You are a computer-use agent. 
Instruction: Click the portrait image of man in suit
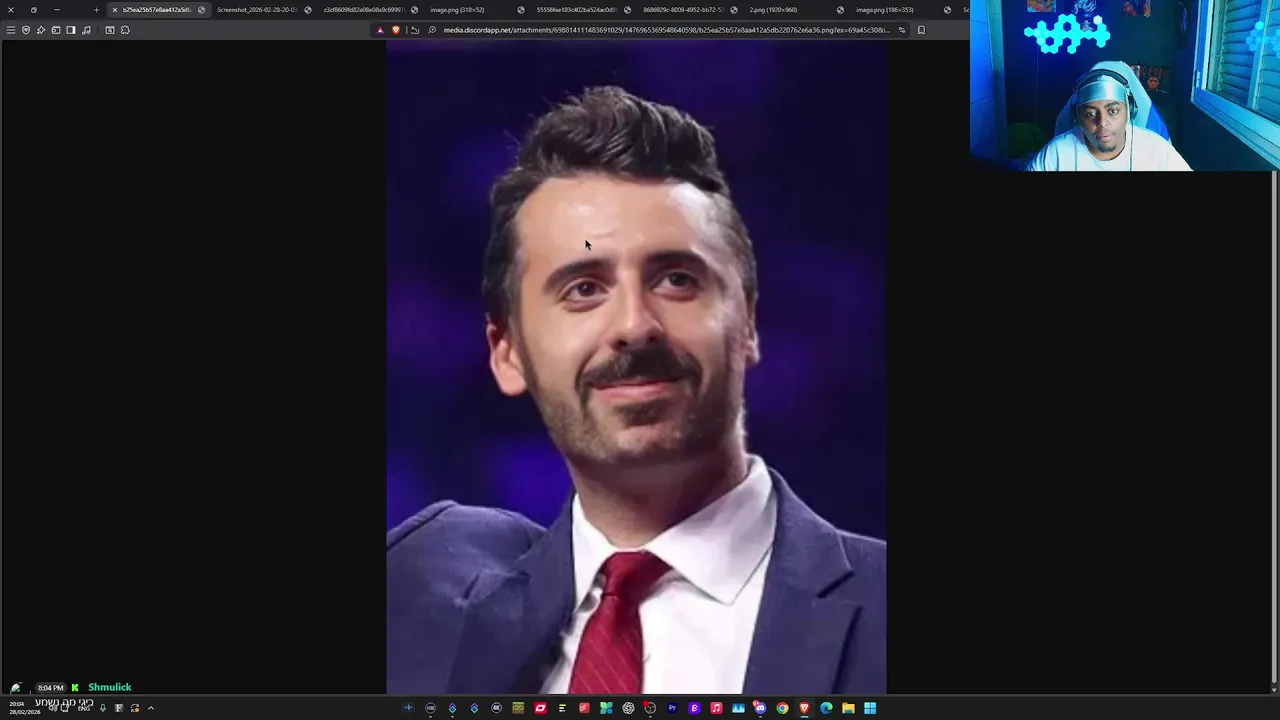636,368
